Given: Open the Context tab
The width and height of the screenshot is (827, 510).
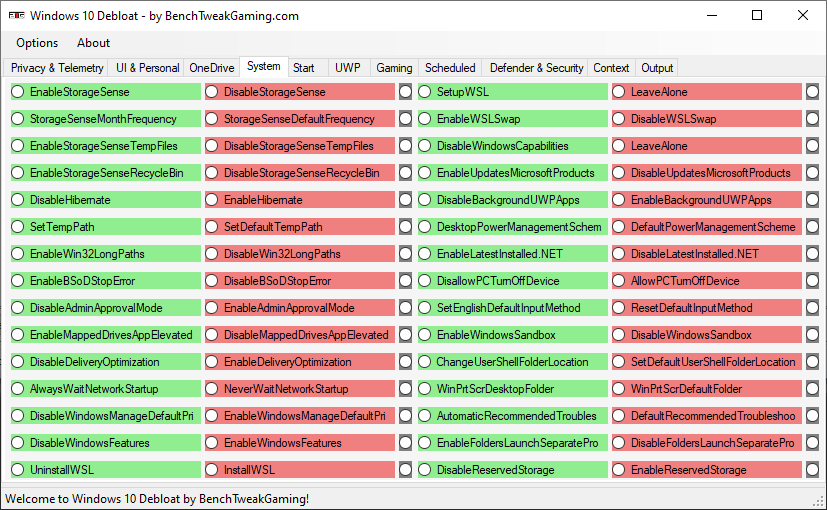Looking at the screenshot, I should point(611,68).
